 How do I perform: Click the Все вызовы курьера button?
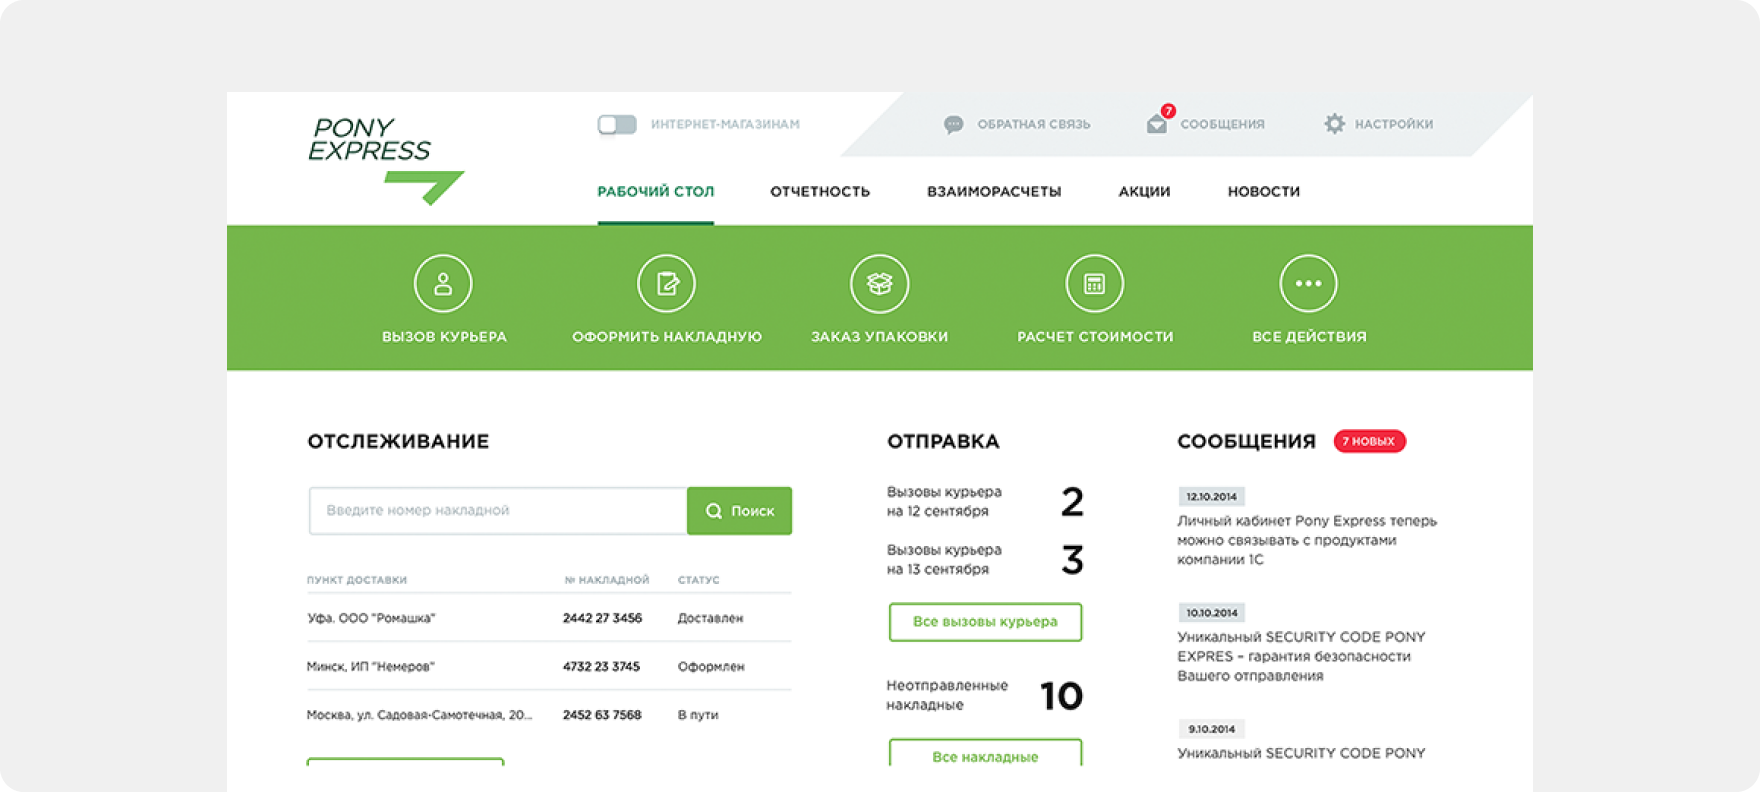985,622
